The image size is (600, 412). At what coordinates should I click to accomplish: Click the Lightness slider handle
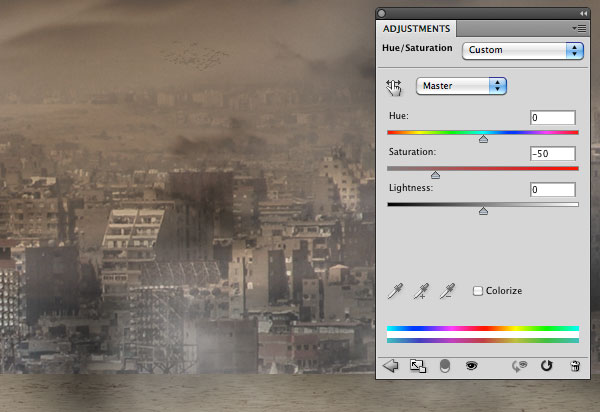click(x=483, y=211)
